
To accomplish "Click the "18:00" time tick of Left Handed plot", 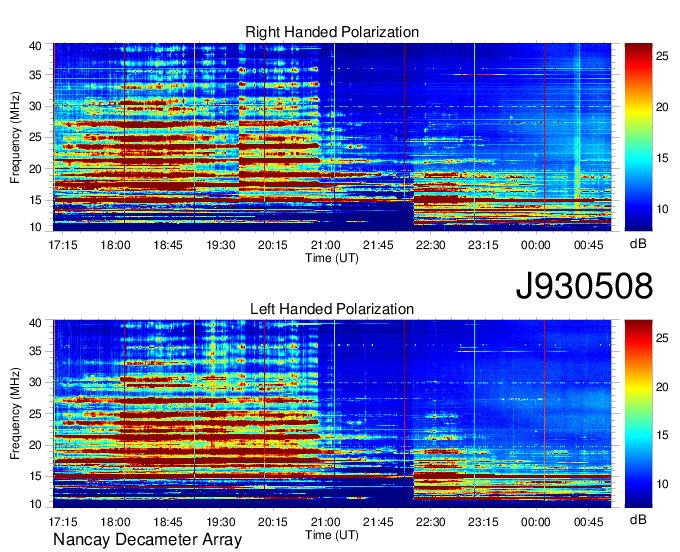I will click(115, 522).
